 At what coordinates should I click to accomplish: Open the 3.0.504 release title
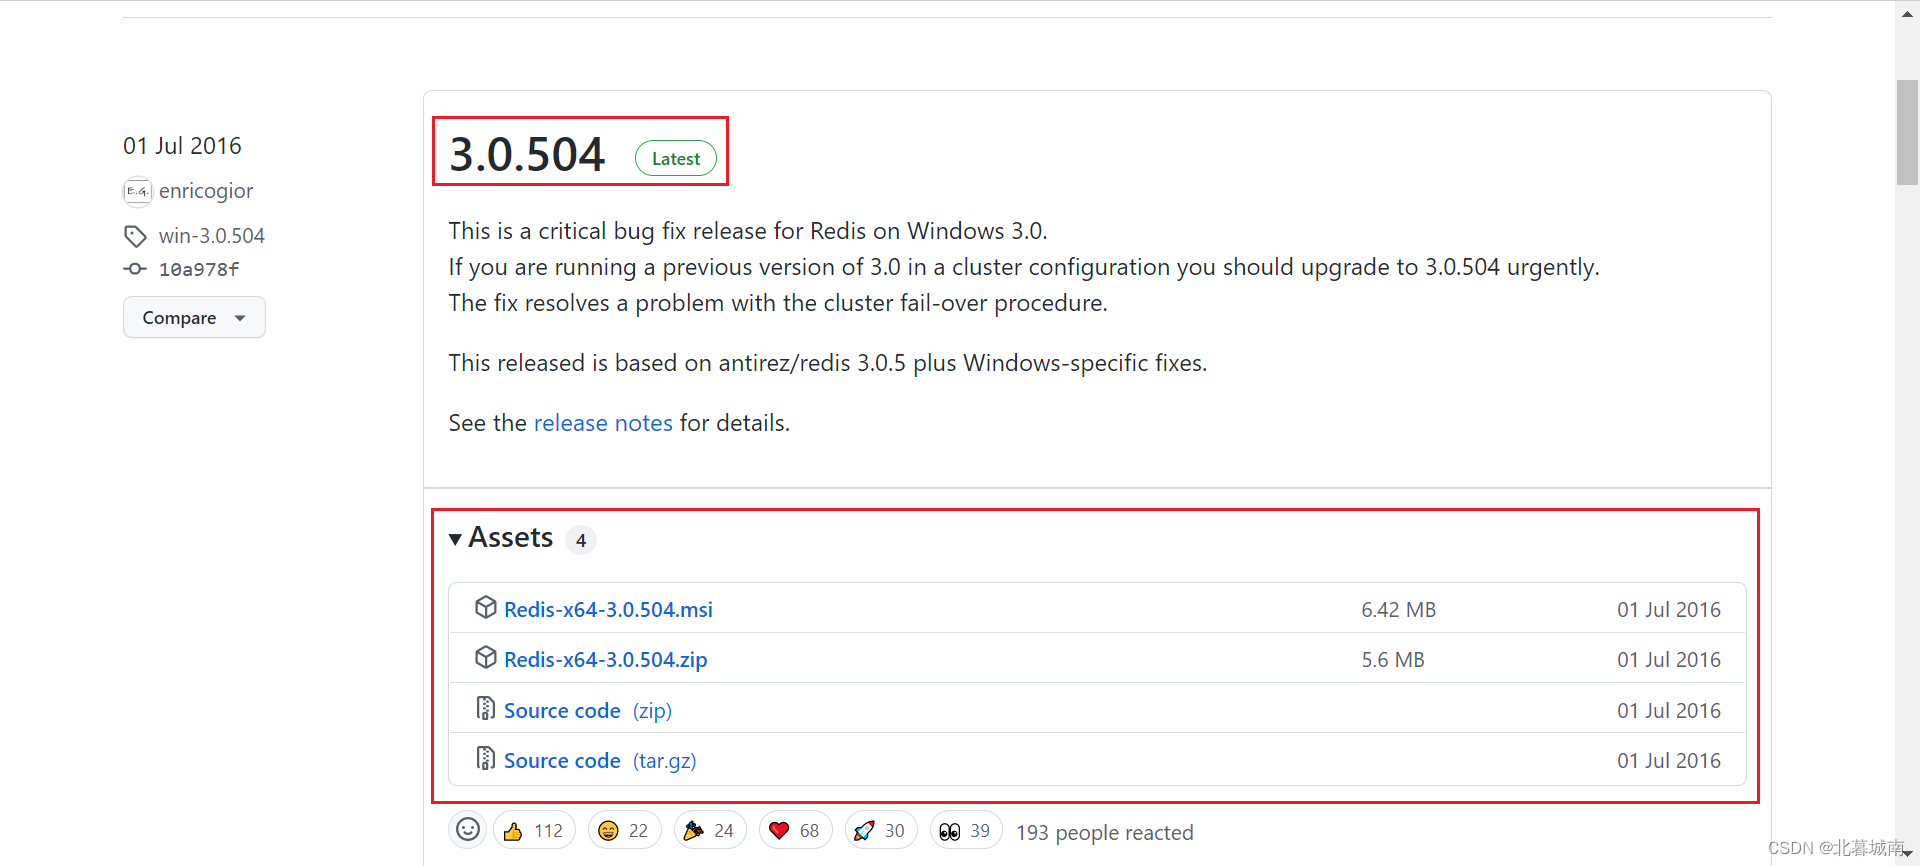point(527,155)
